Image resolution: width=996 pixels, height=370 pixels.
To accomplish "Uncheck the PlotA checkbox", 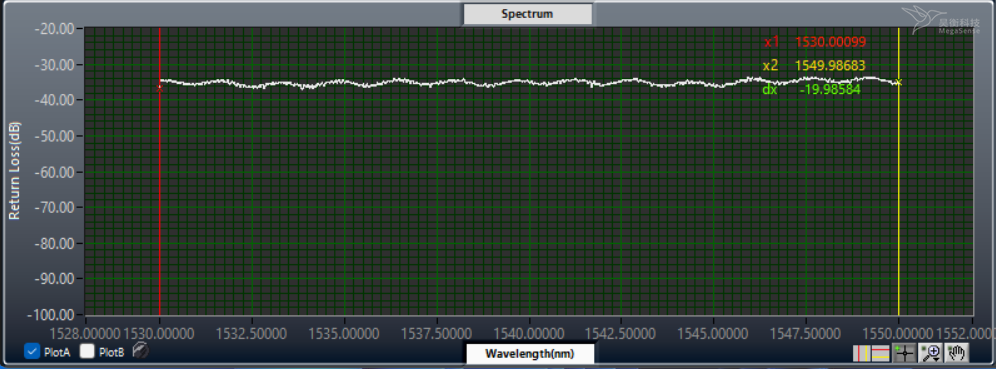I will [32, 351].
